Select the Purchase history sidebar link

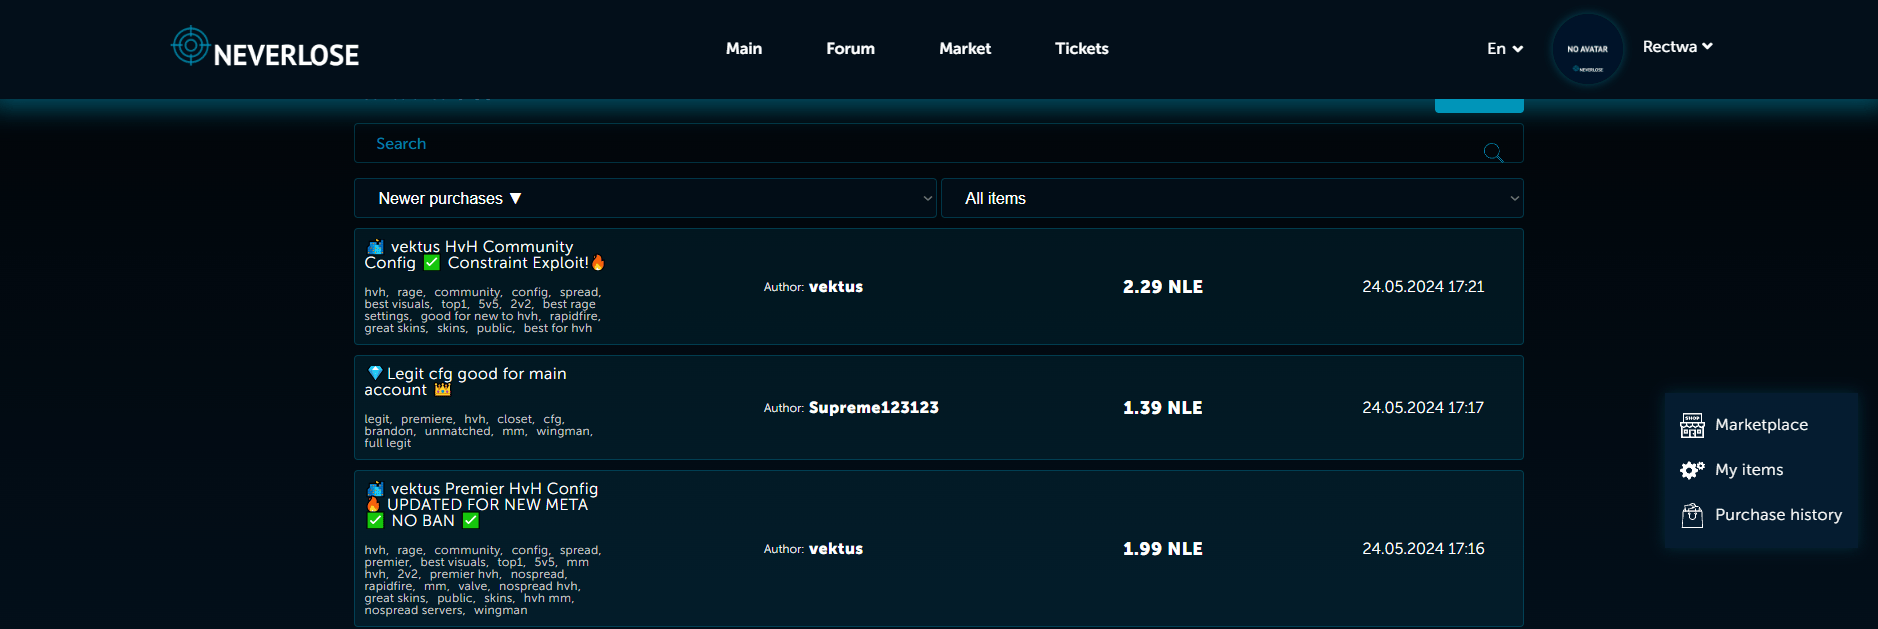[x=1778, y=514]
